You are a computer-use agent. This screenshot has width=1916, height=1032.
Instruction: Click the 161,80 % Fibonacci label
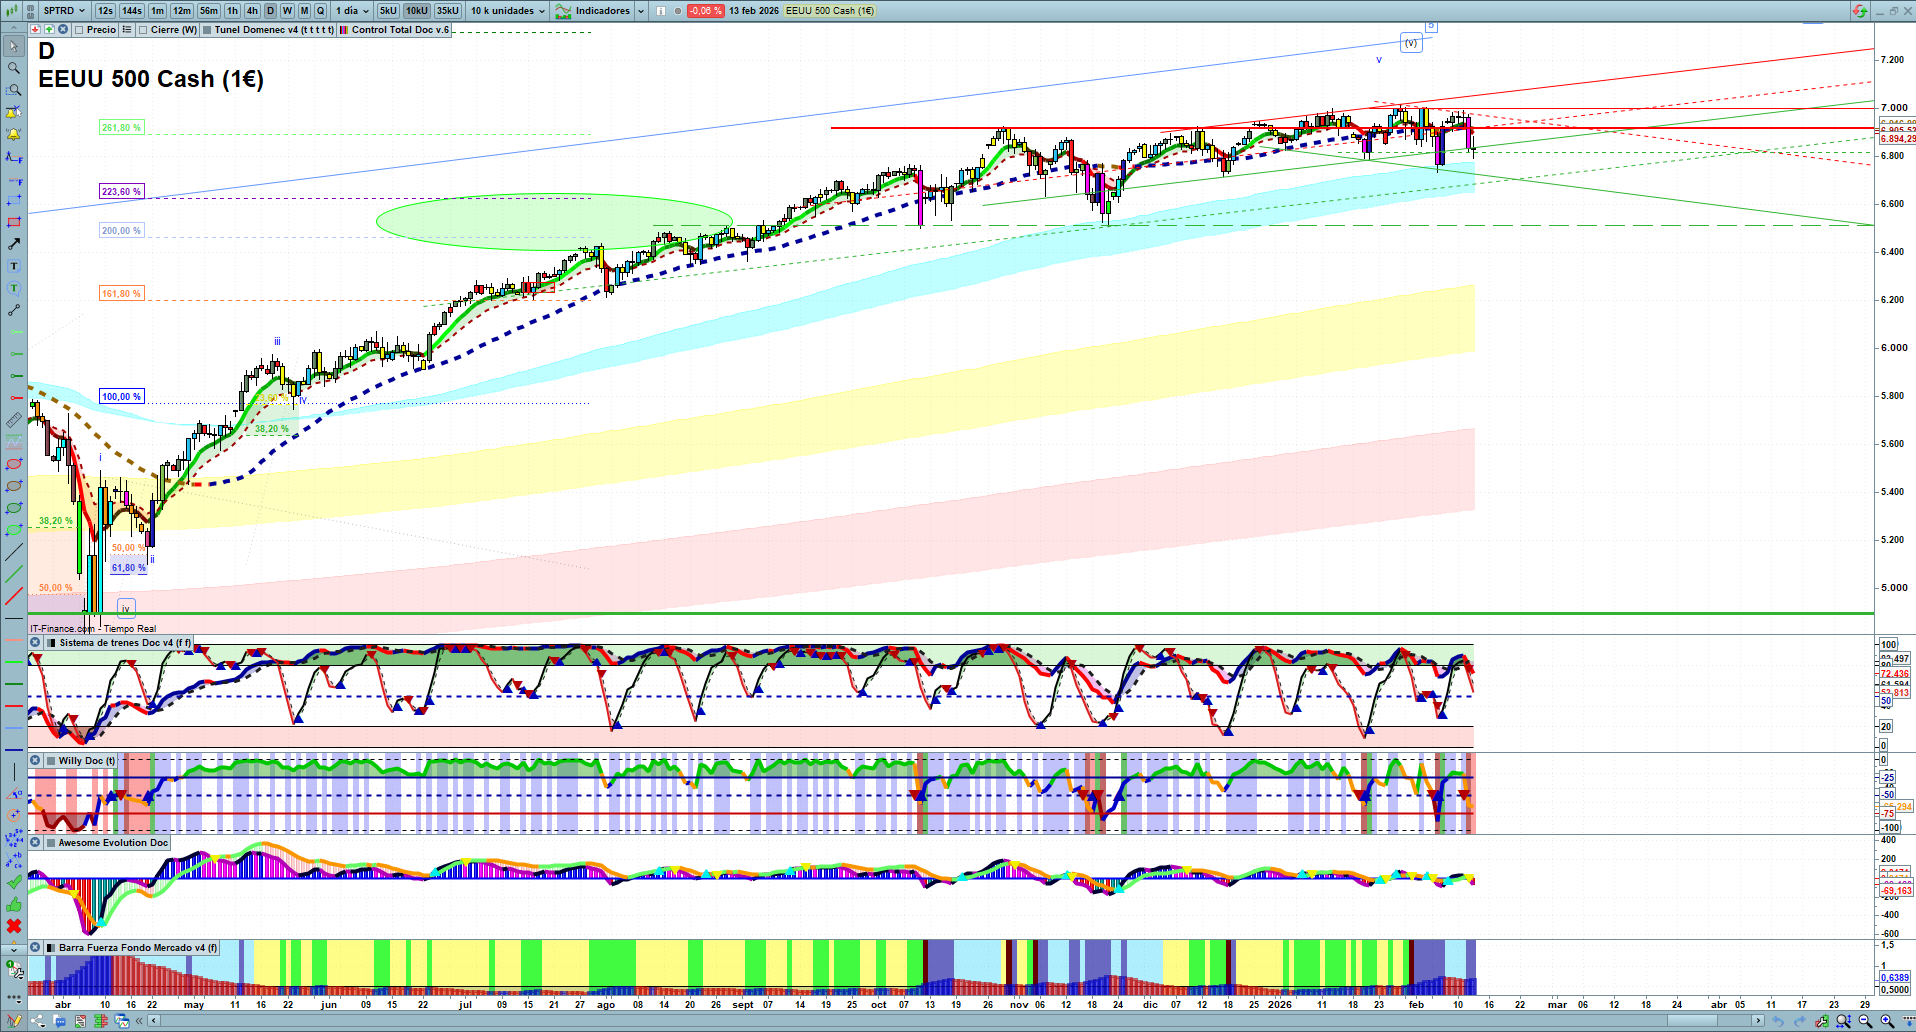coord(121,294)
